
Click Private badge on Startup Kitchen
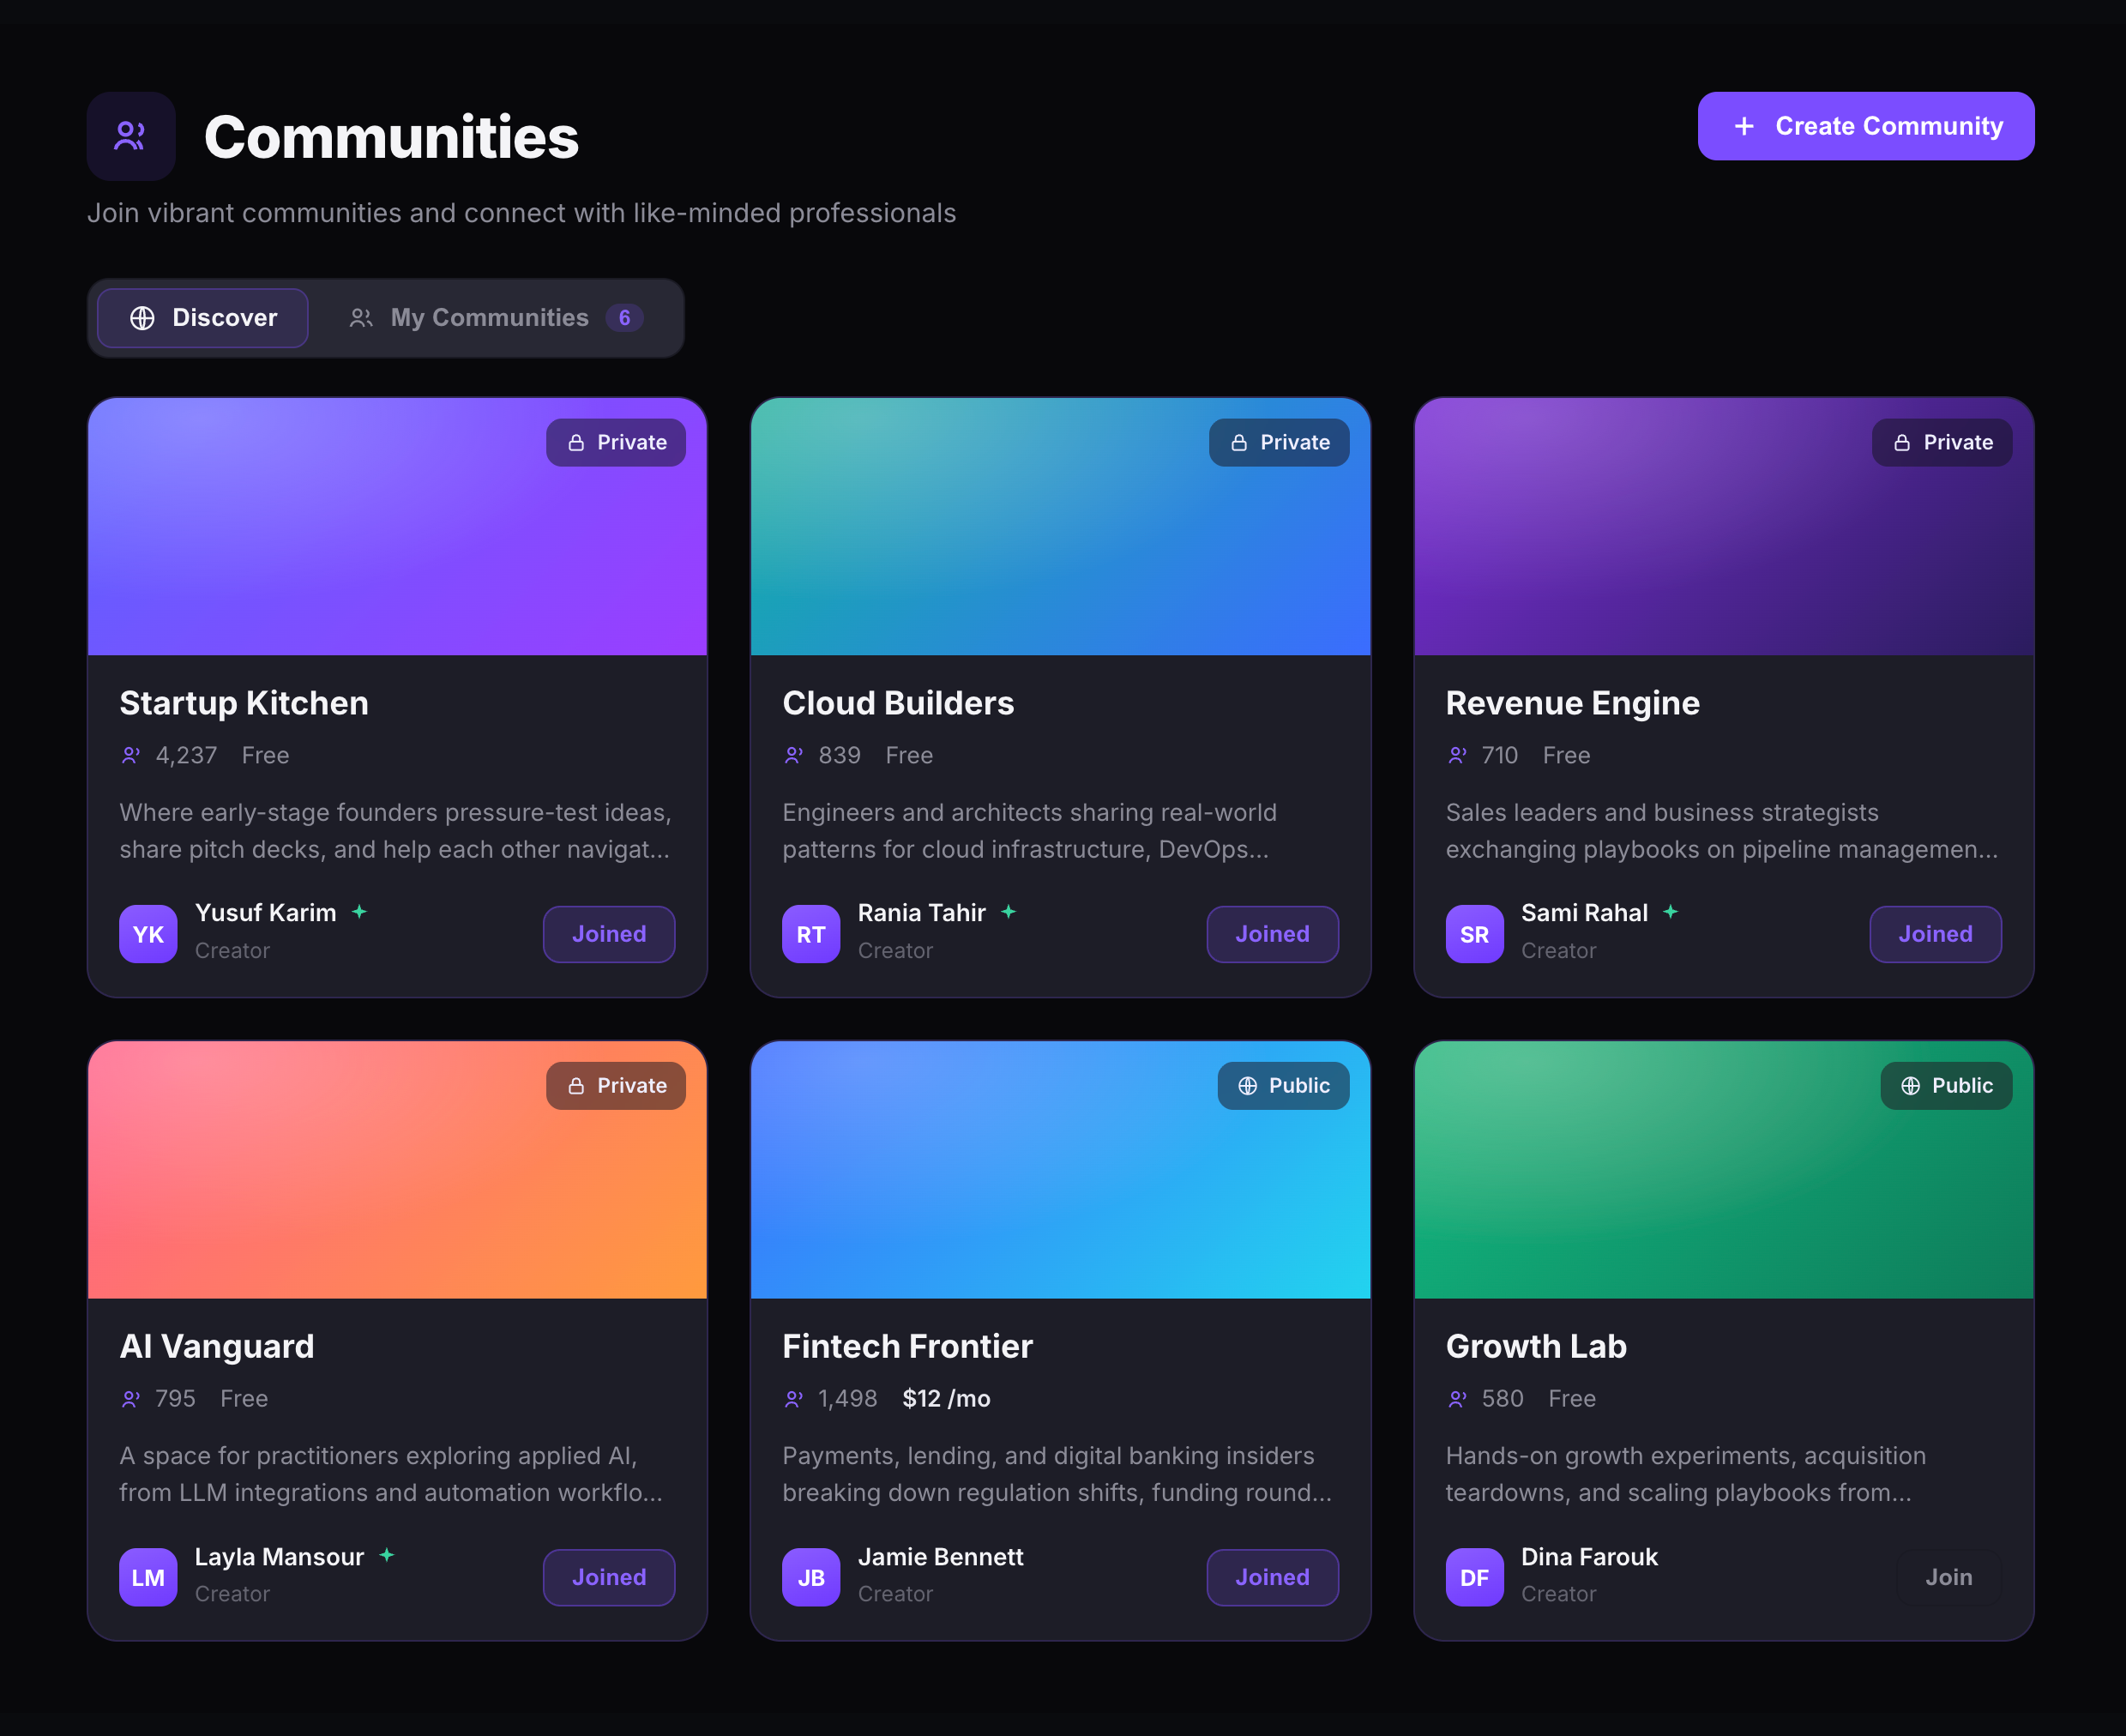616,443
